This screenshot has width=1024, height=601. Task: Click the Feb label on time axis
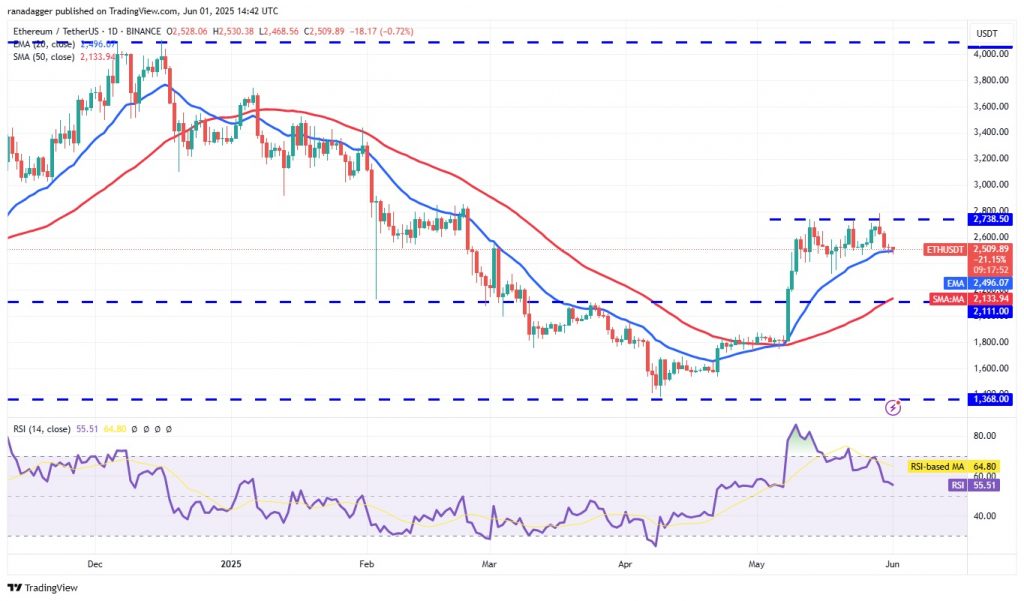[367, 564]
